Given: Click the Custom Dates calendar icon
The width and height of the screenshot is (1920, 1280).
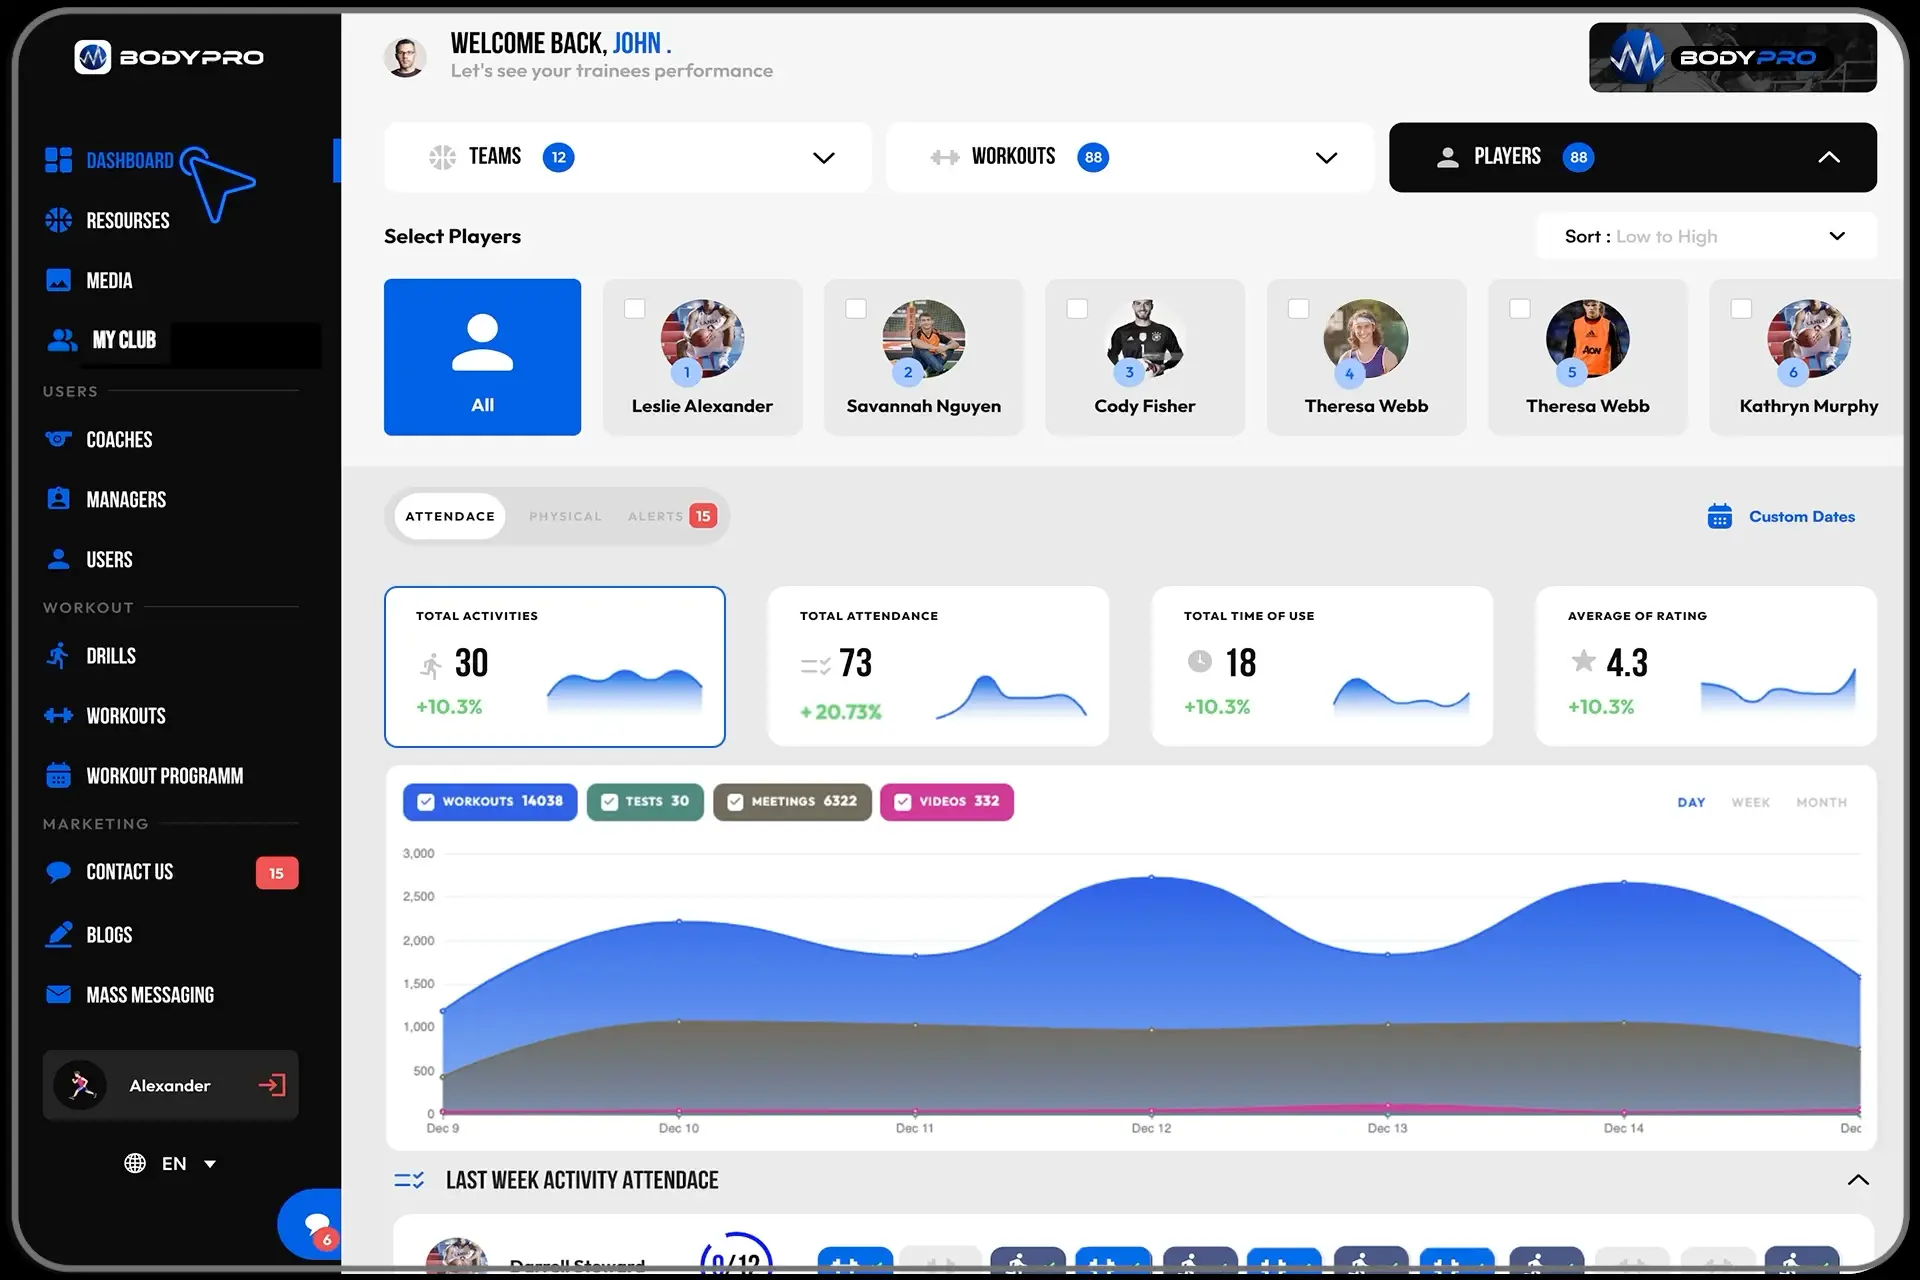Looking at the screenshot, I should coord(1719,516).
